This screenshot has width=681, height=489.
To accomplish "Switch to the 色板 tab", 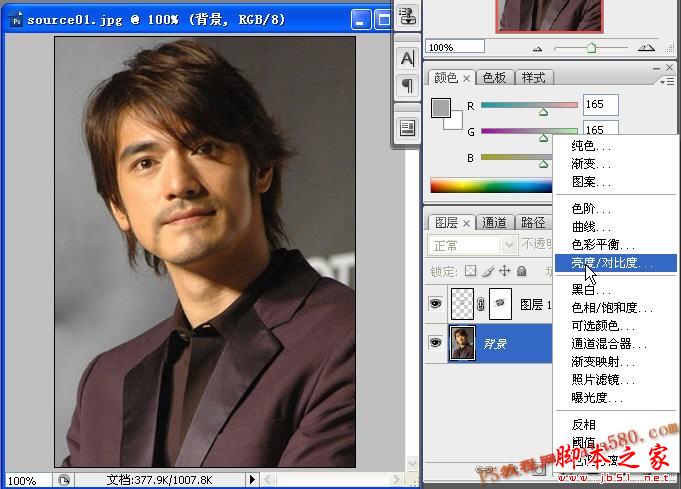I will click(494, 78).
